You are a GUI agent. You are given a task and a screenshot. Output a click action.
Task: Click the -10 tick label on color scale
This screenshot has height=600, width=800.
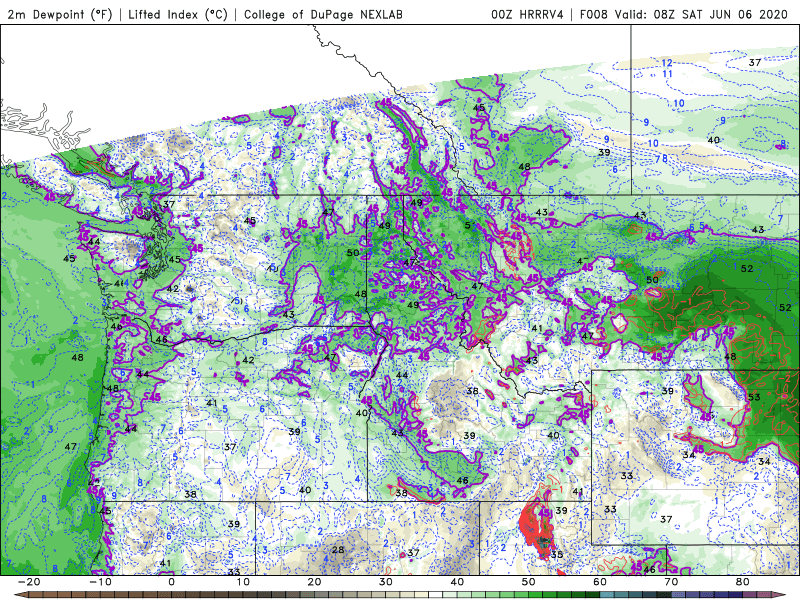click(100, 582)
